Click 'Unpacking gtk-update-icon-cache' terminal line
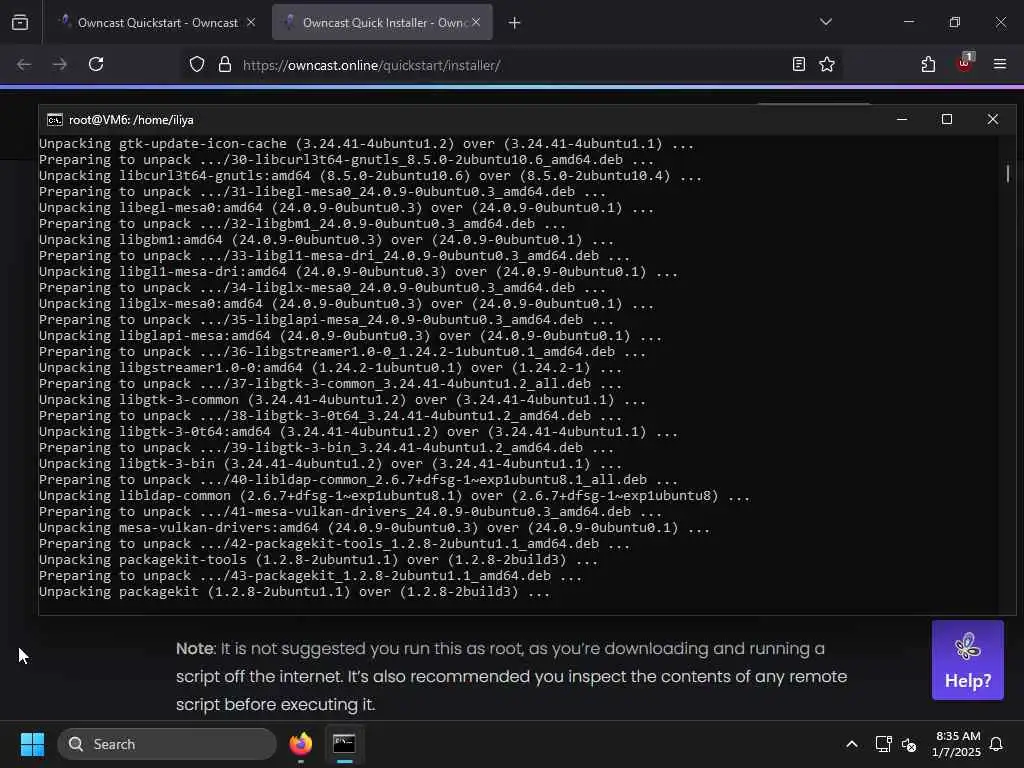Screen dimensions: 1024x768 pos(366,144)
